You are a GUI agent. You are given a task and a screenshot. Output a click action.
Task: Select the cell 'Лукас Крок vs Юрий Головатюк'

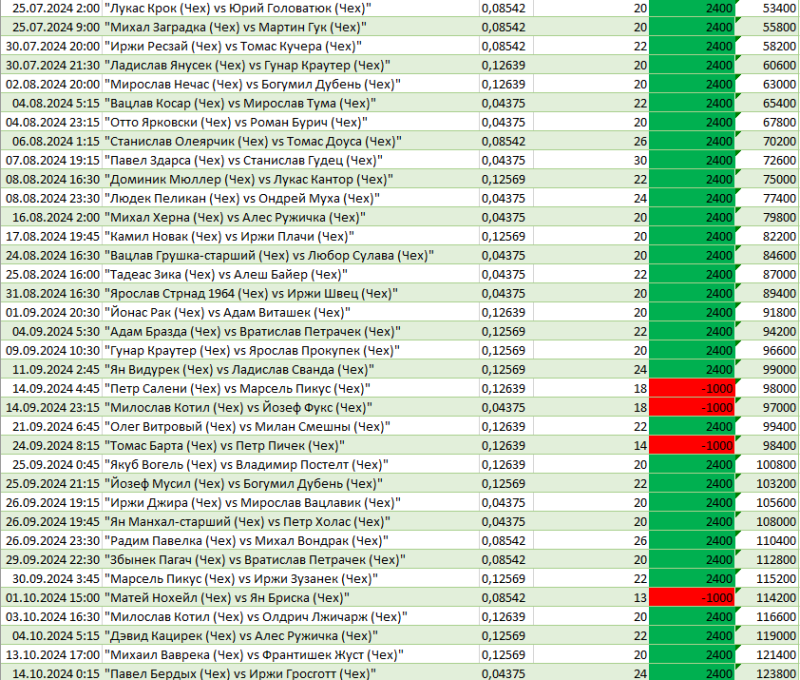[237, 8]
